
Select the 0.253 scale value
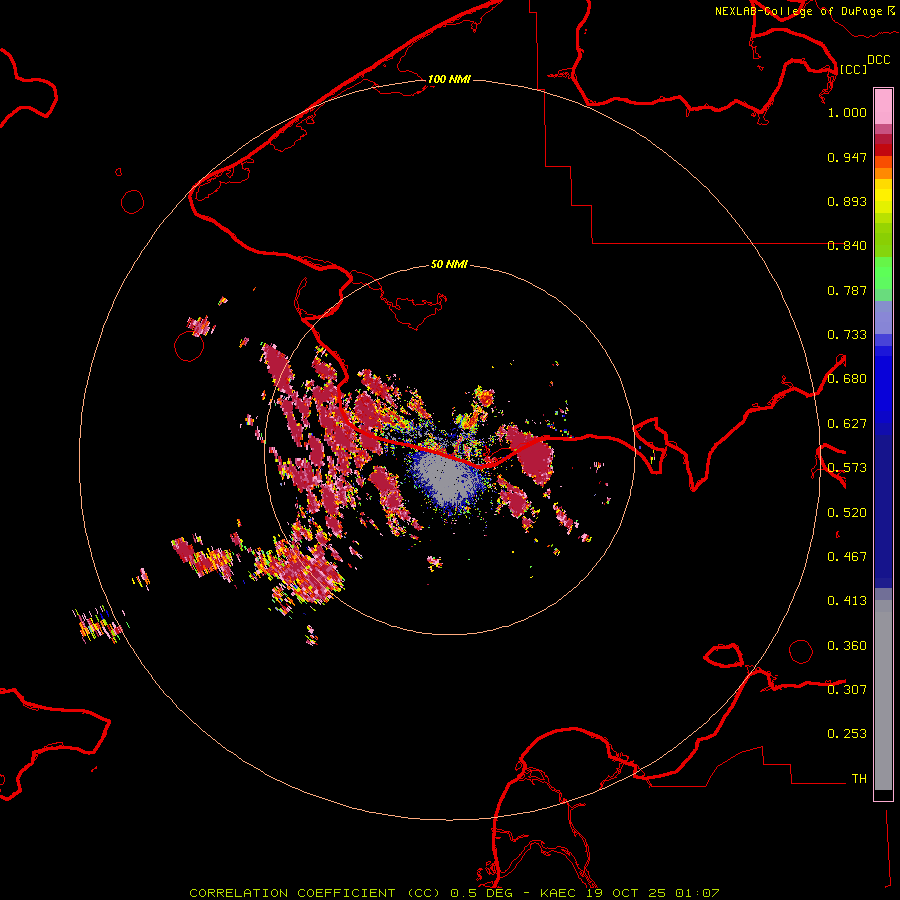click(847, 734)
